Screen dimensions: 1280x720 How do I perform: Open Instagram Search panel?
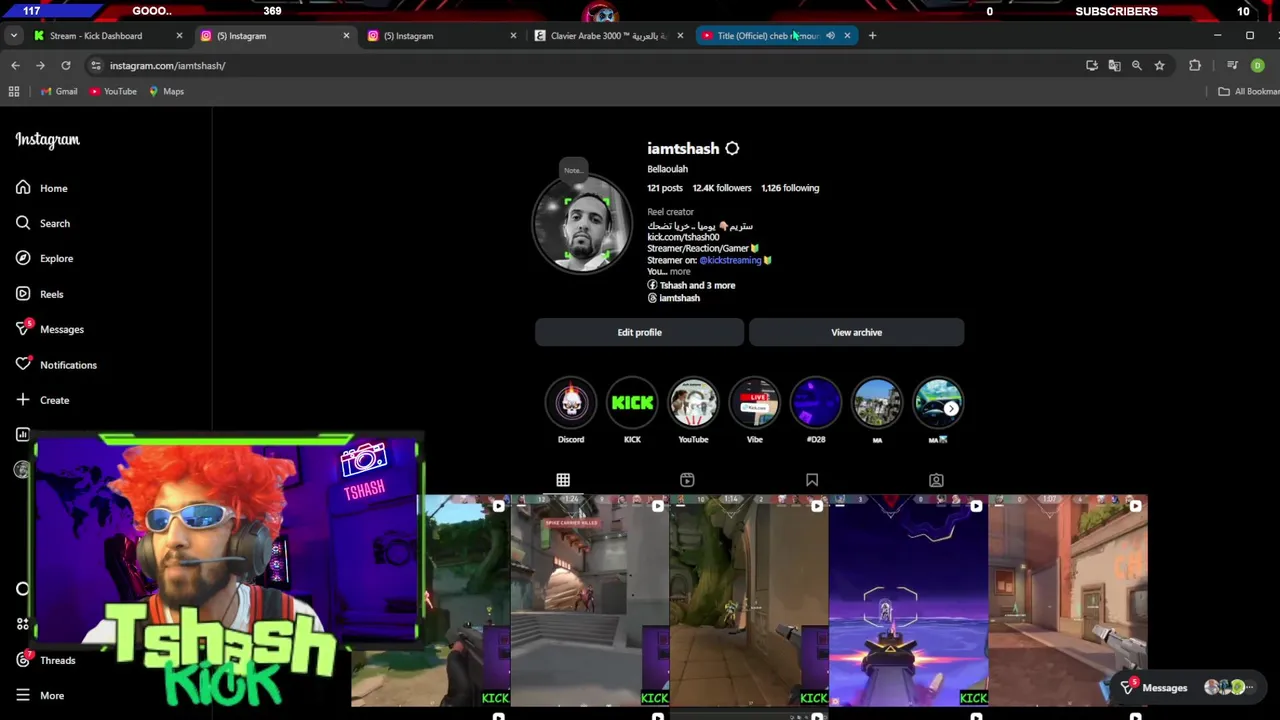coord(43,223)
